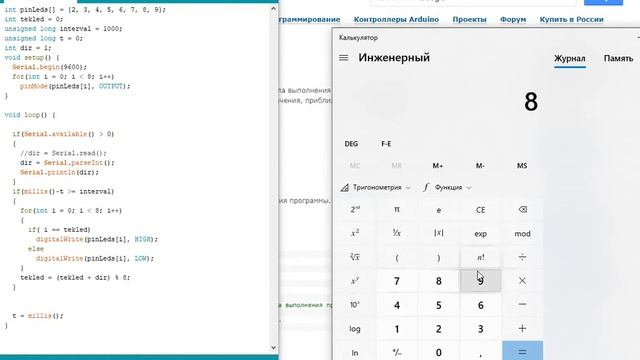Click the scroll-up arrow in code editor

coord(273,8)
